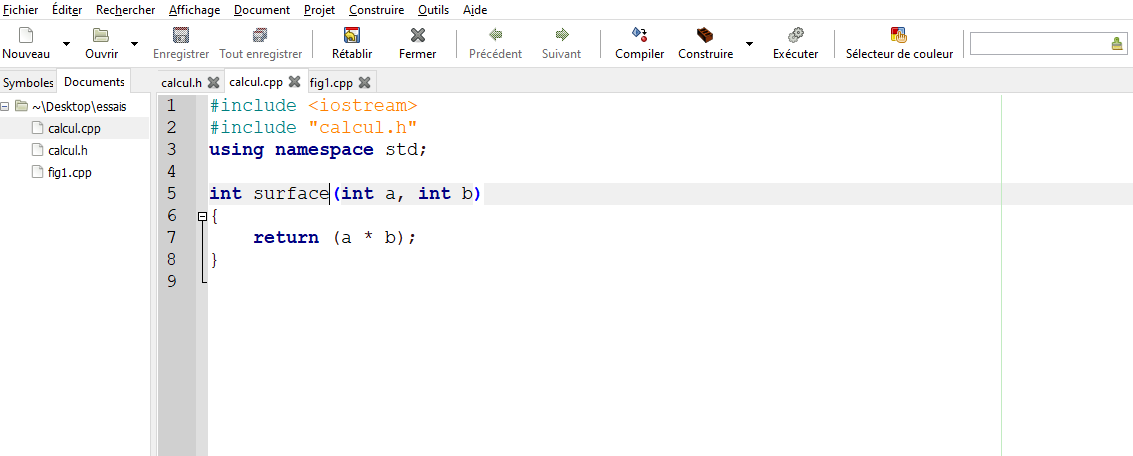This screenshot has height=456, width=1133.
Task: Select calcul.h in the documents list
Action: click(68, 150)
